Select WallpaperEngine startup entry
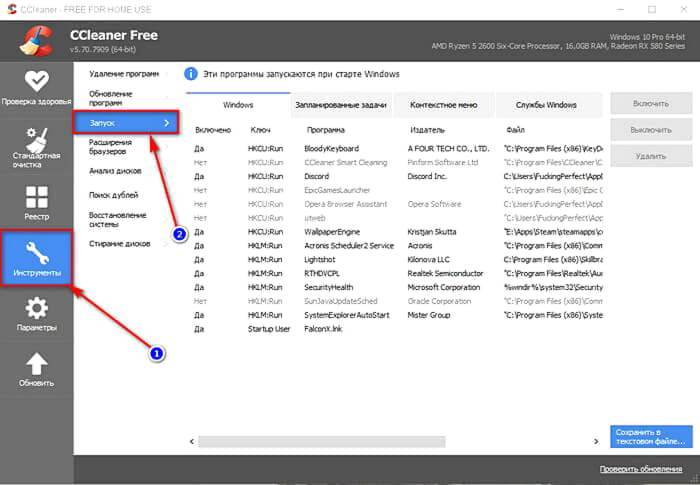Viewport: 700px width, 485px height. tap(397, 232)
